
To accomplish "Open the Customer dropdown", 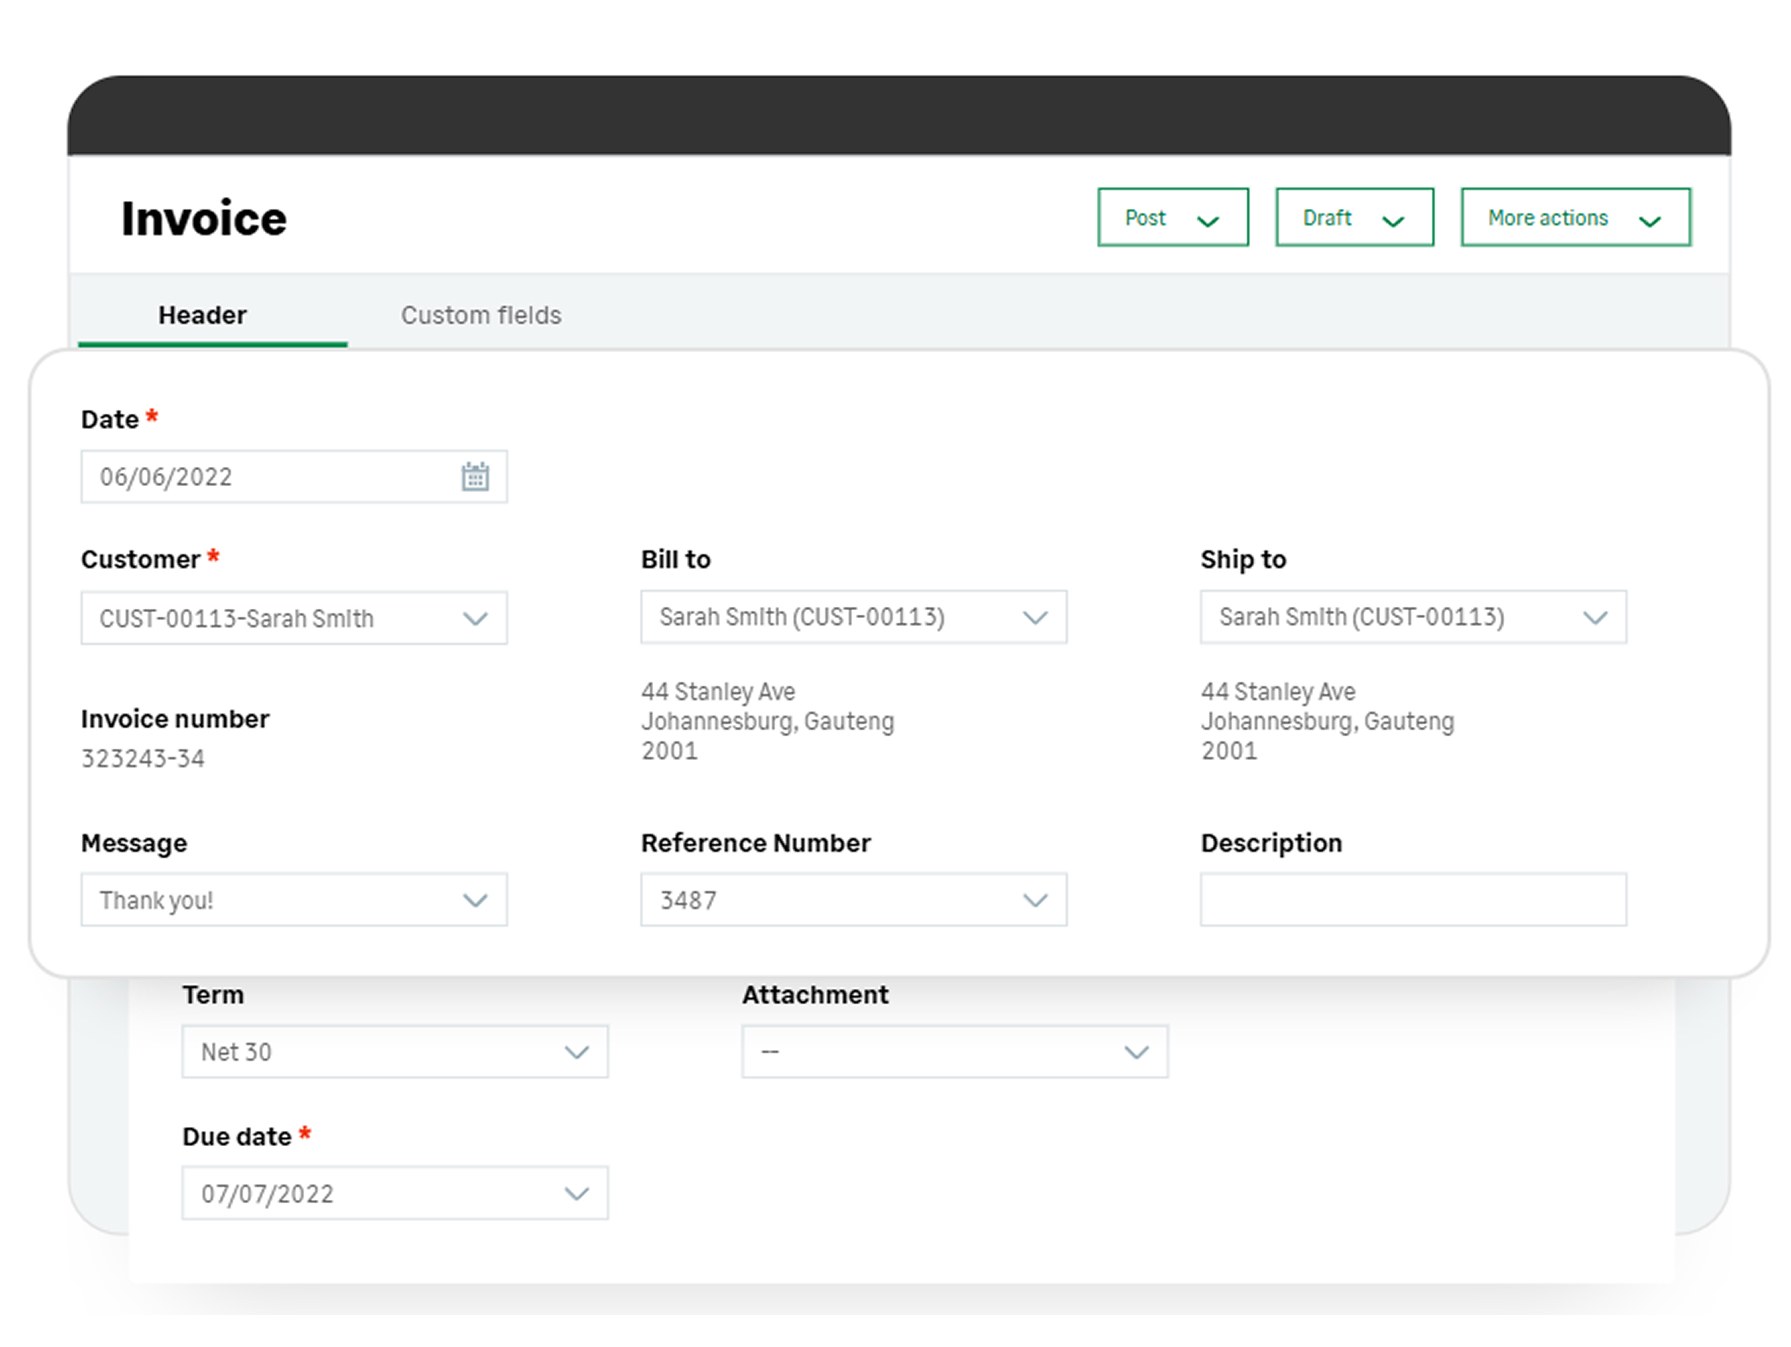I will click(x=476, y=617).
